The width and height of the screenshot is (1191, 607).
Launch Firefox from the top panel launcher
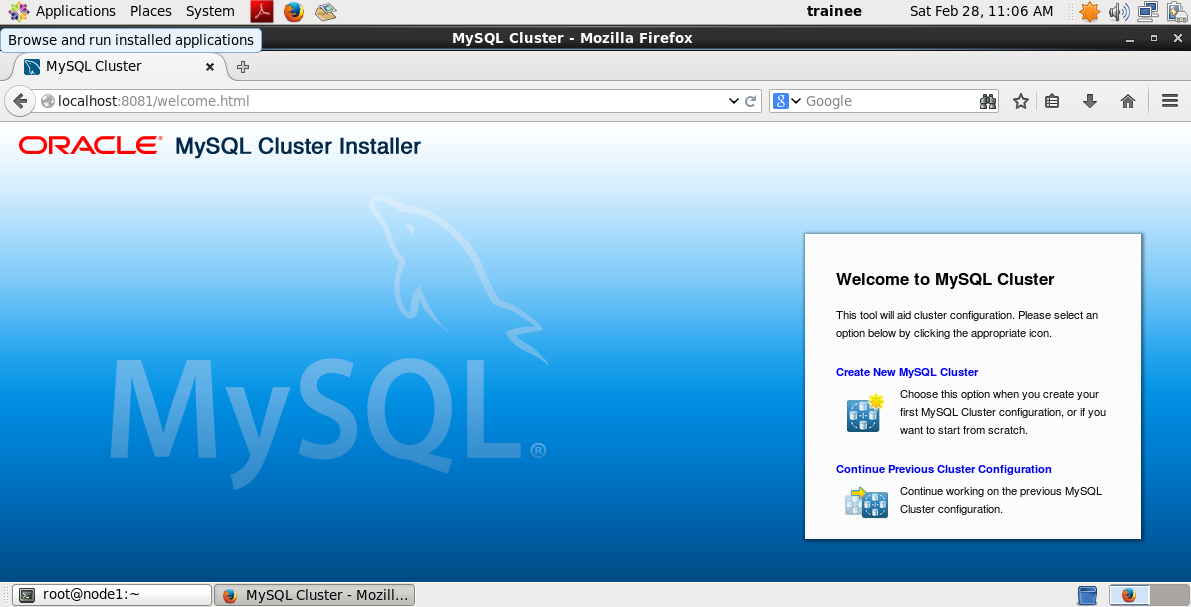click(x=293, y=12)
